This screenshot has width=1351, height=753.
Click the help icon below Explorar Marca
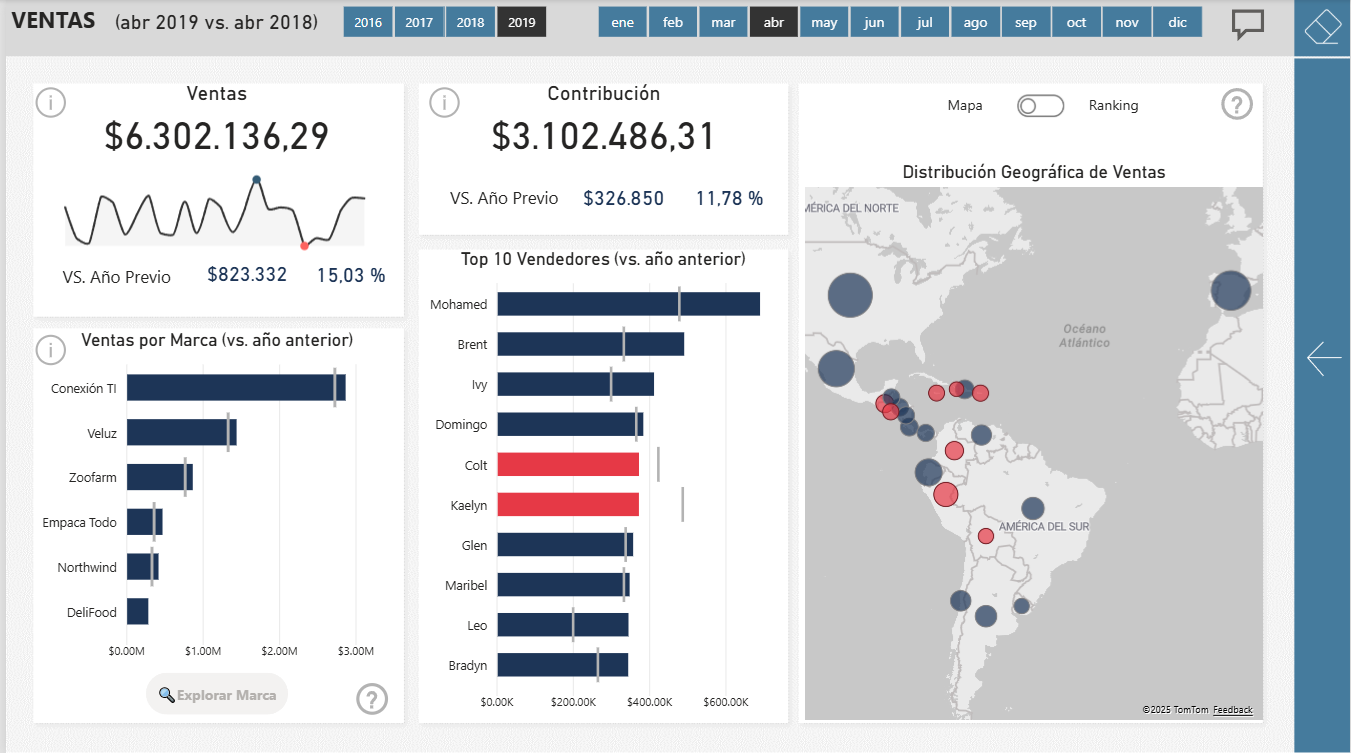[x=372, y=699]
